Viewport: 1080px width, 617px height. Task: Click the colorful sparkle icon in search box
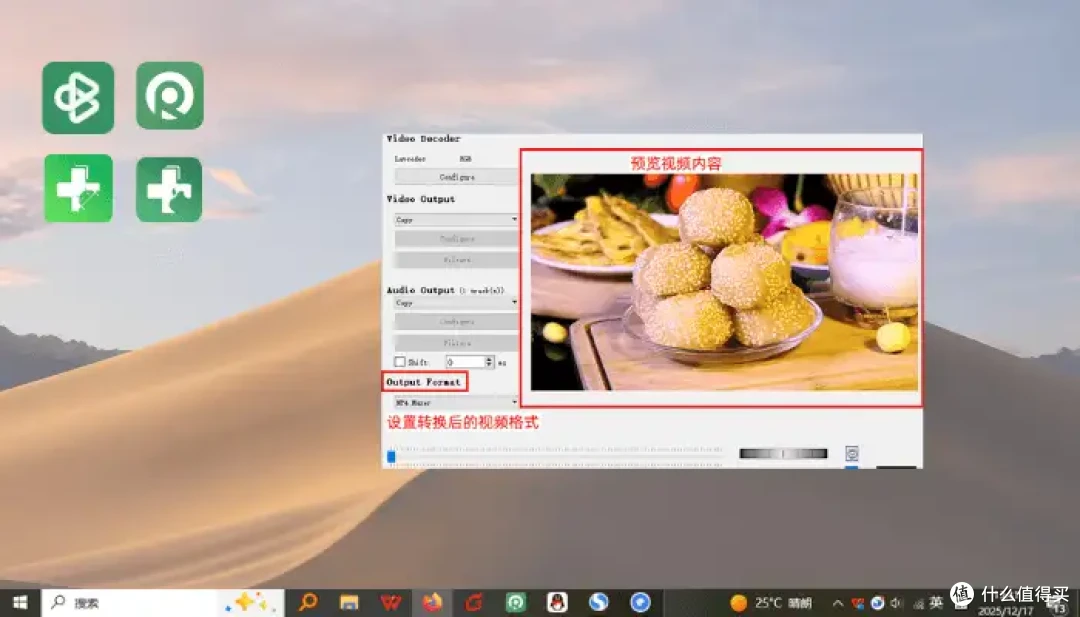251,603
